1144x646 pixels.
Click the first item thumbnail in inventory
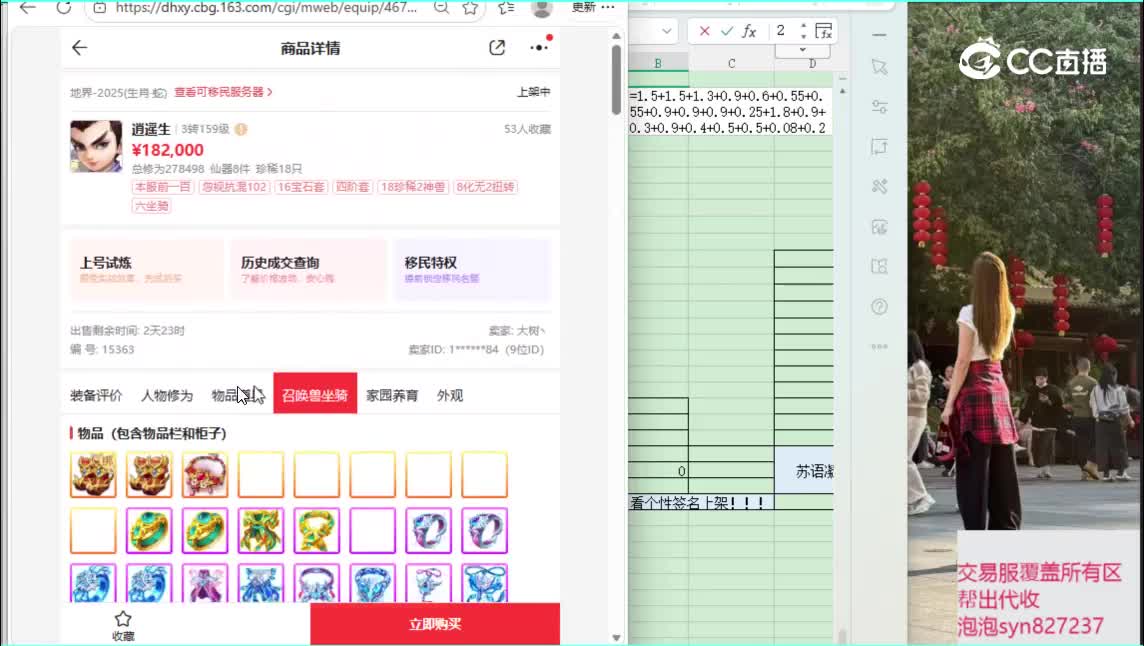(93, 475)
